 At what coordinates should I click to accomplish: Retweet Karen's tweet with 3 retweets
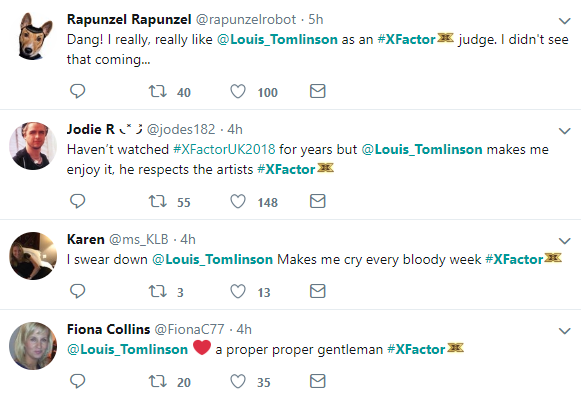[158, 291]
